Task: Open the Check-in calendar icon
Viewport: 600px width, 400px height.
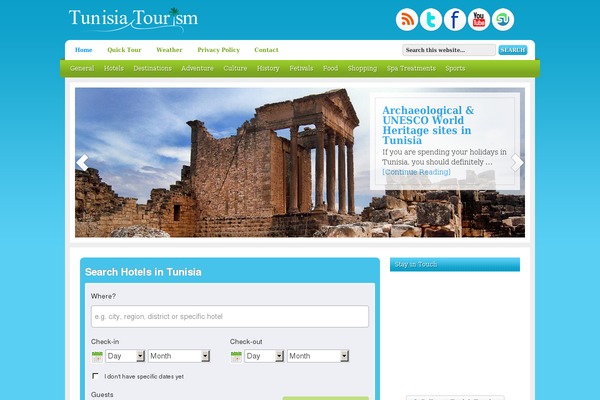Action: 97,356
